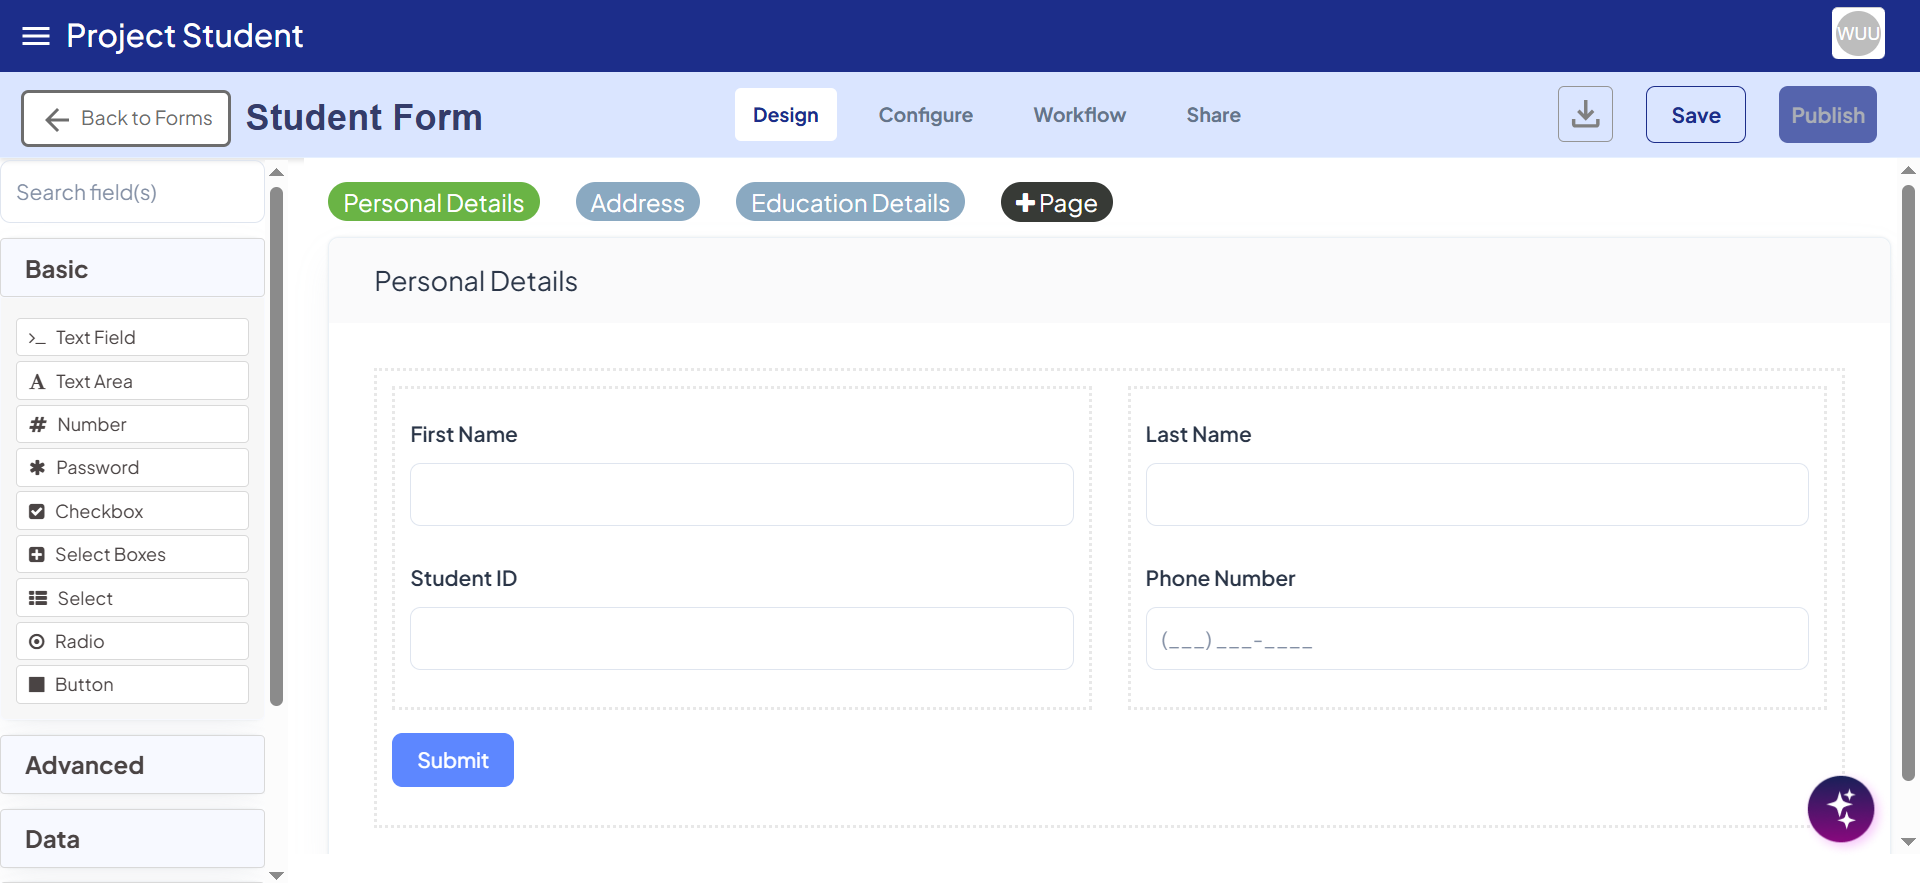Collapse the Basic components section

[132, 269]
